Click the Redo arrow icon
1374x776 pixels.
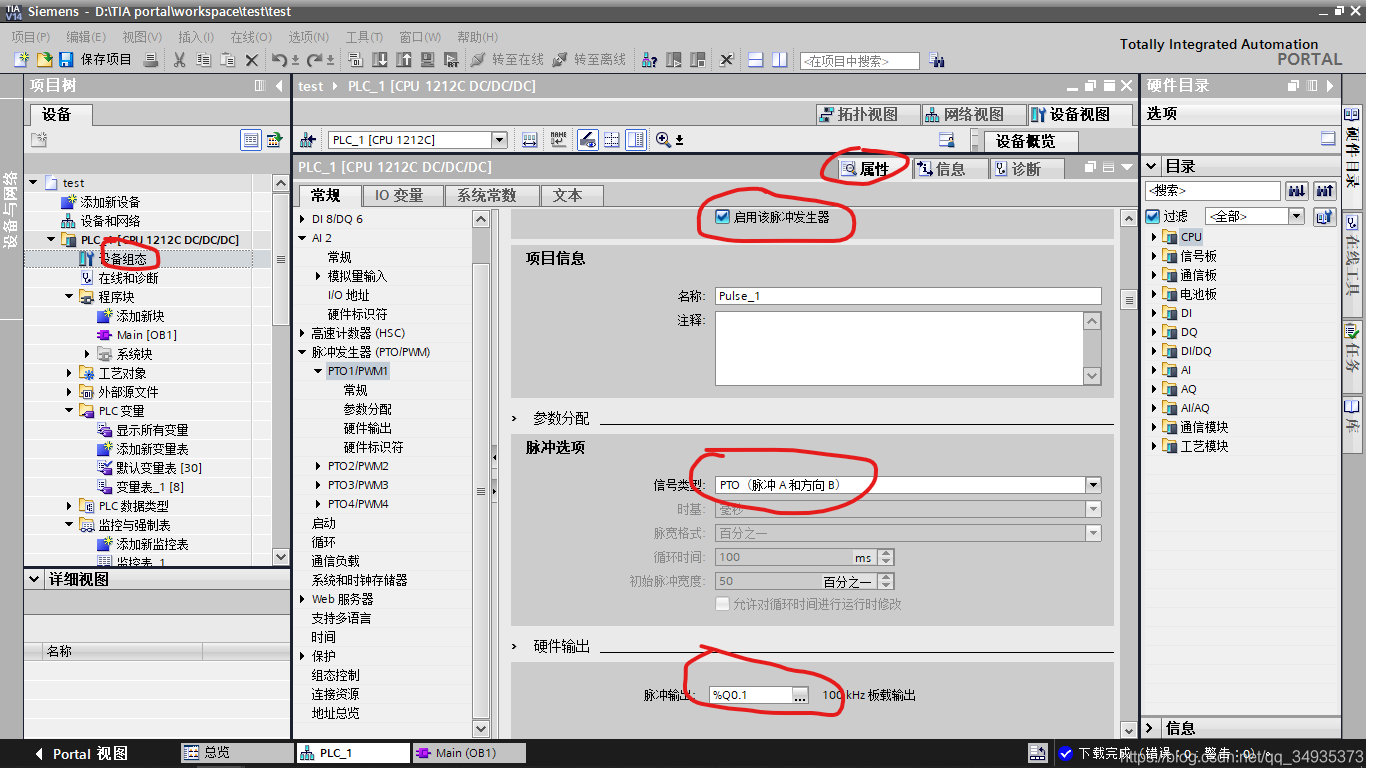pos(314,60)
